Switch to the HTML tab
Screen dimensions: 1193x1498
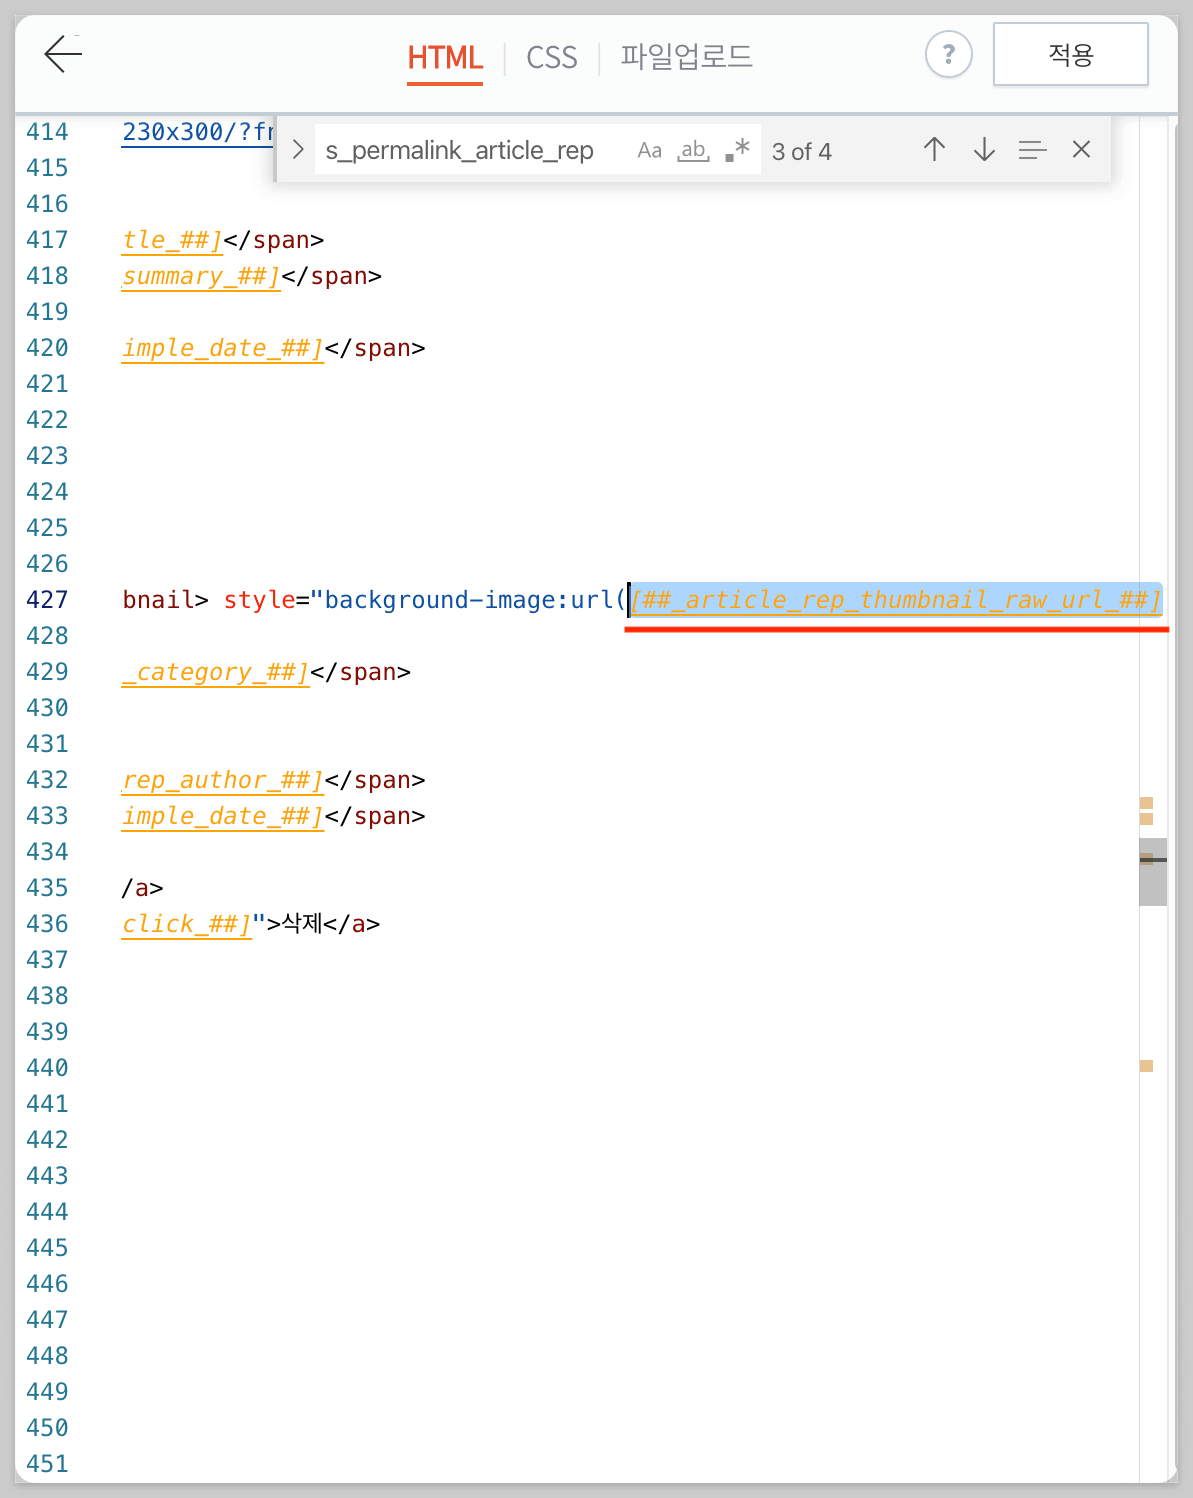point(445,58)
